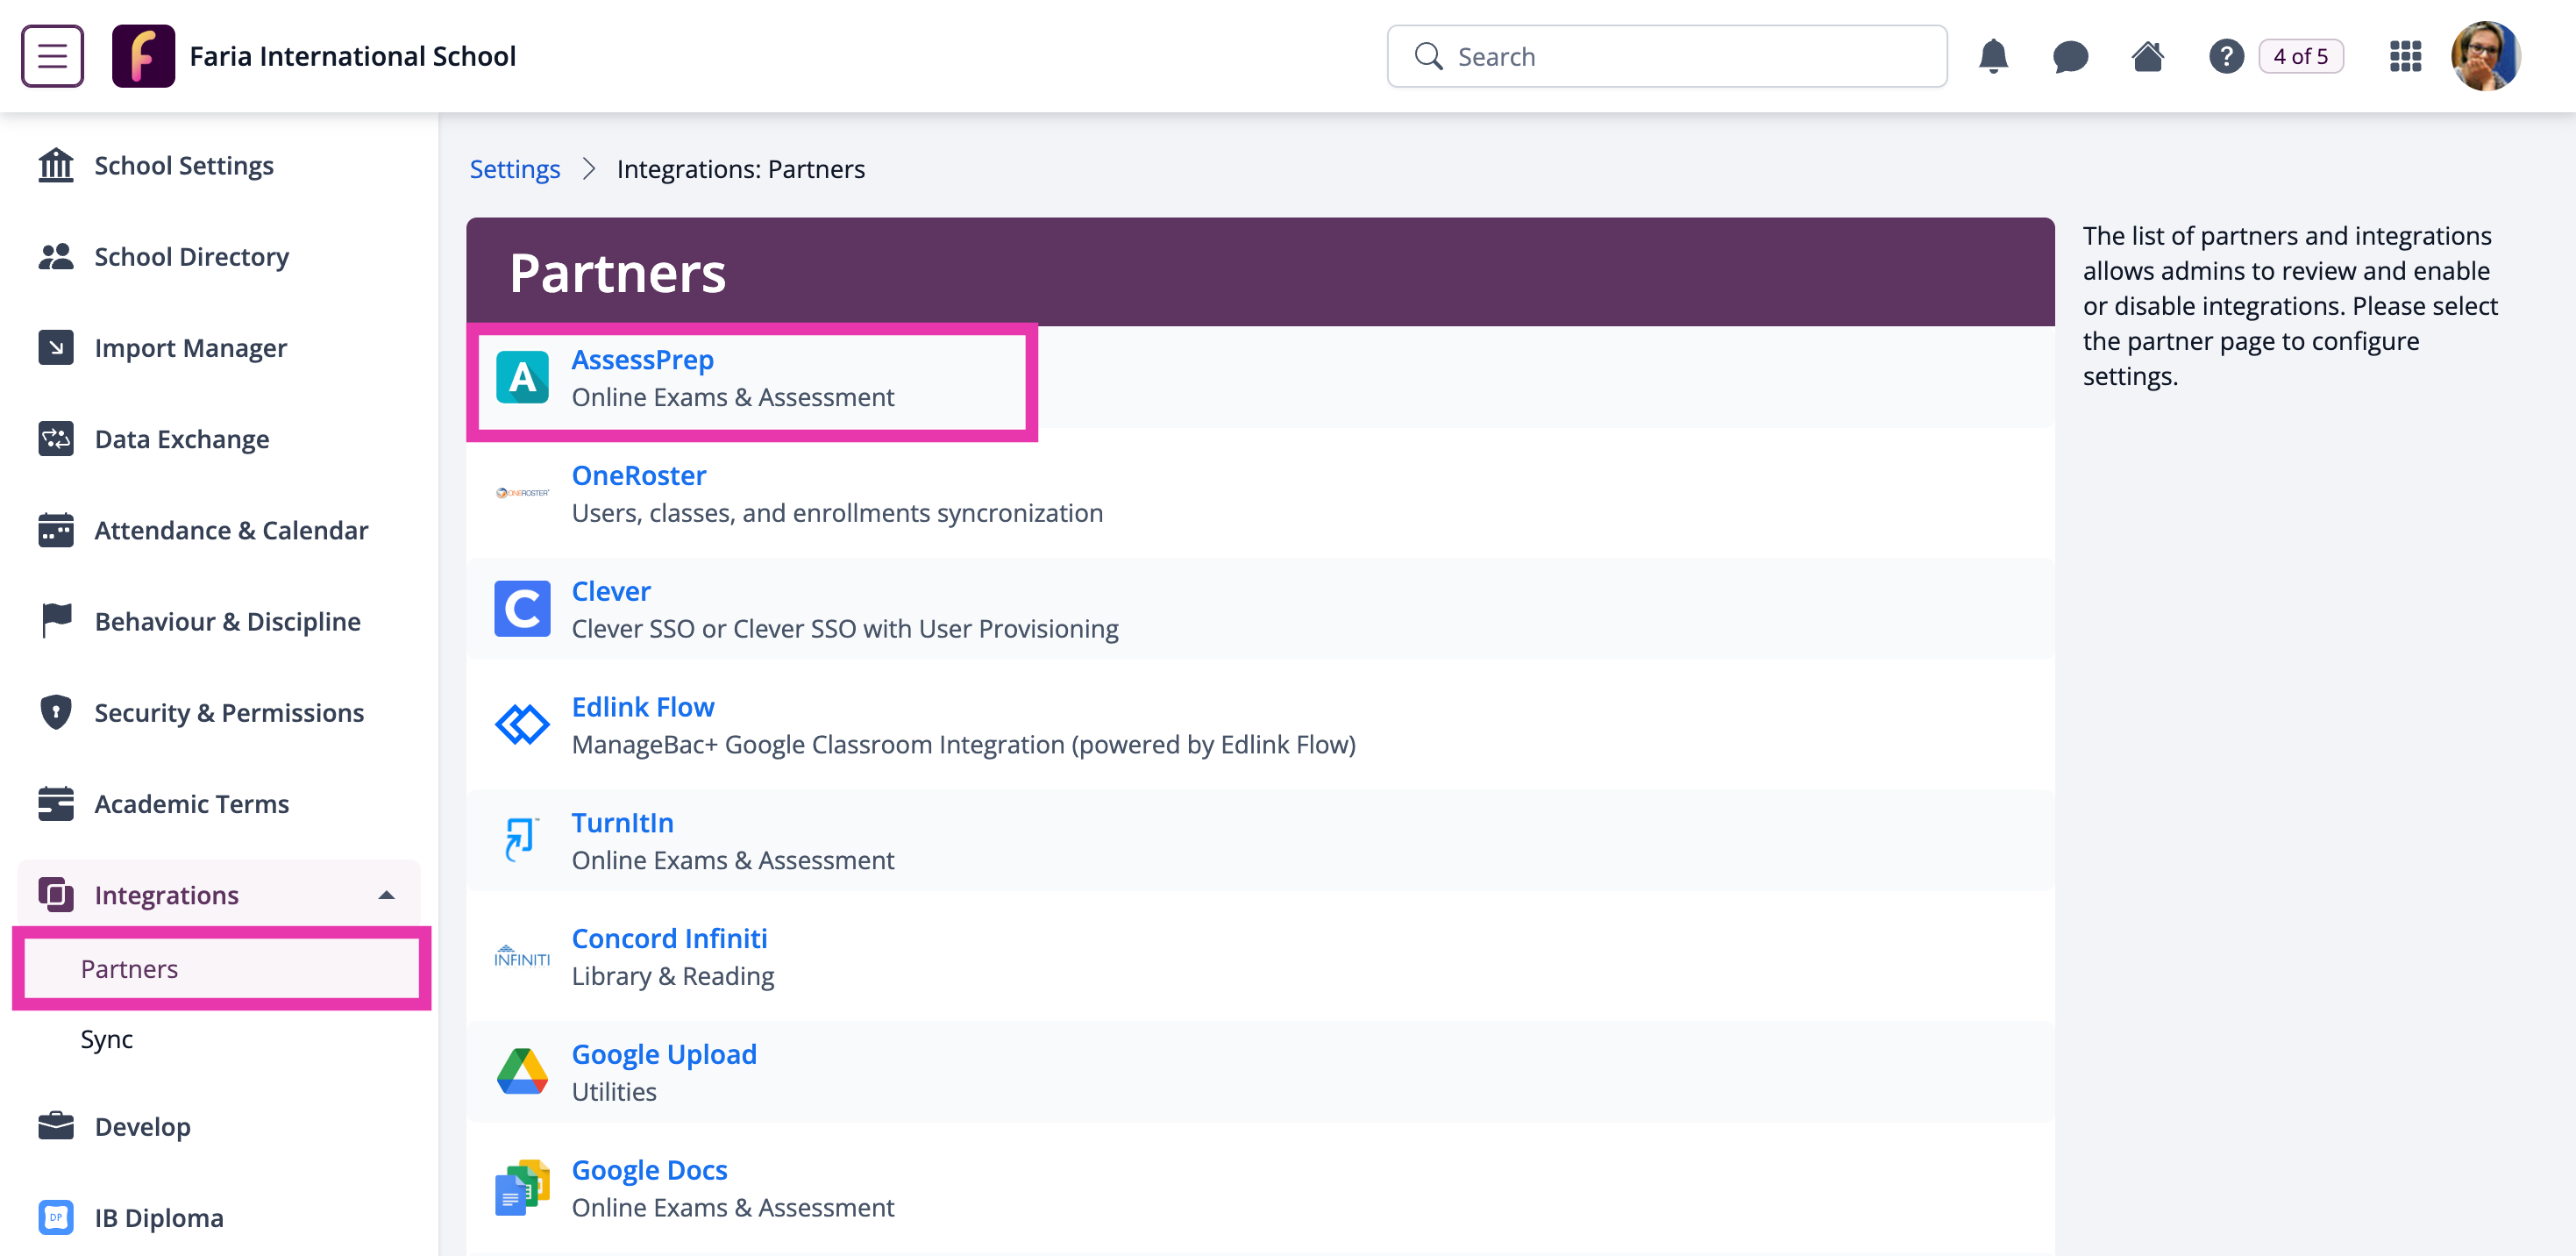Open the help question mark
The width and height of the screenshot is (2576, 1256).
(2226, 56)
